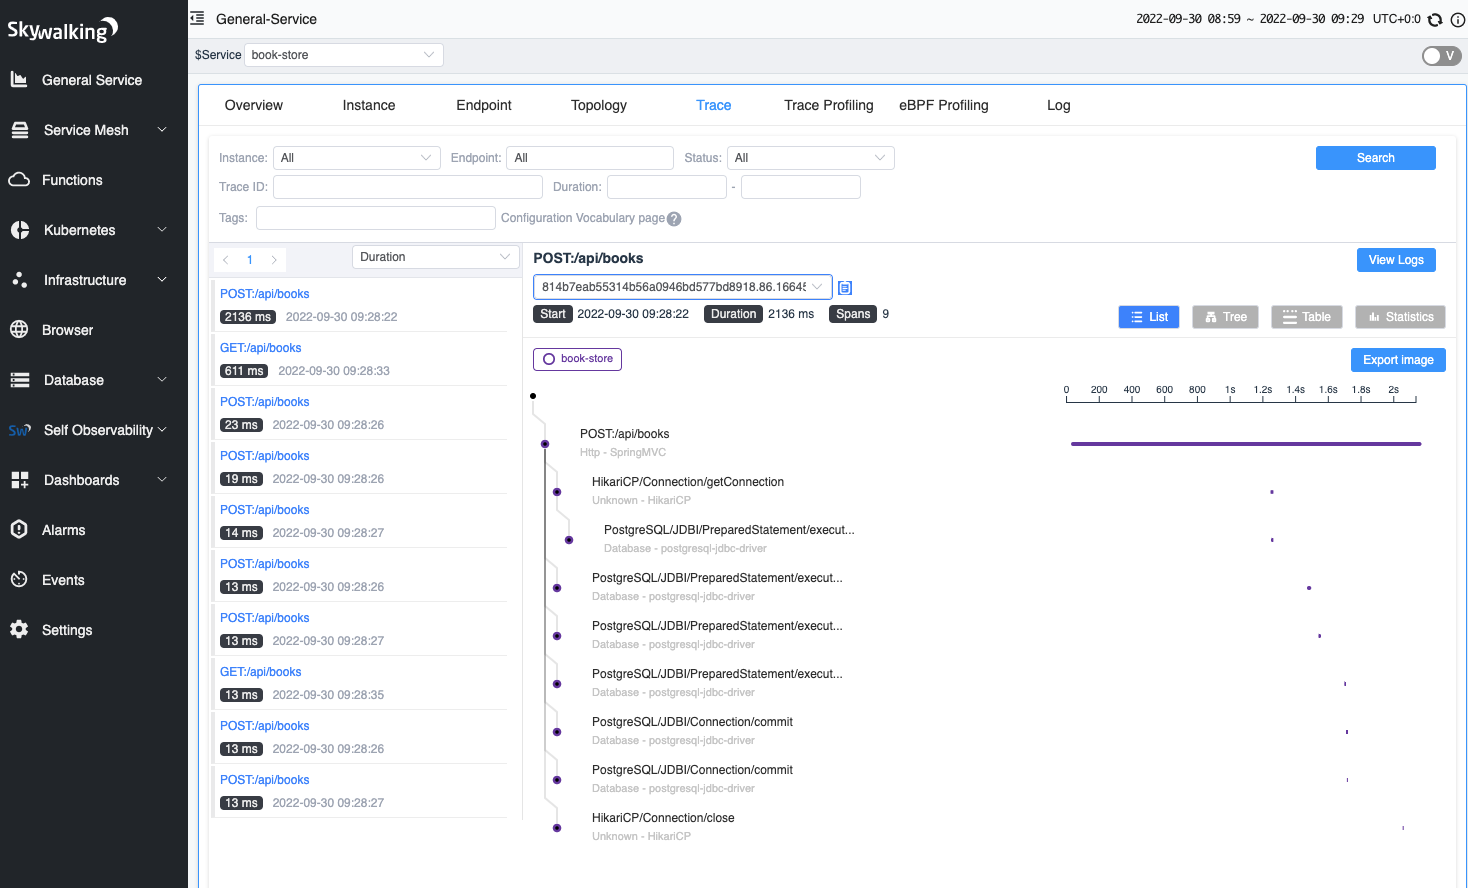Click the Browser globe icon
1468x888 pixels.
19,329
